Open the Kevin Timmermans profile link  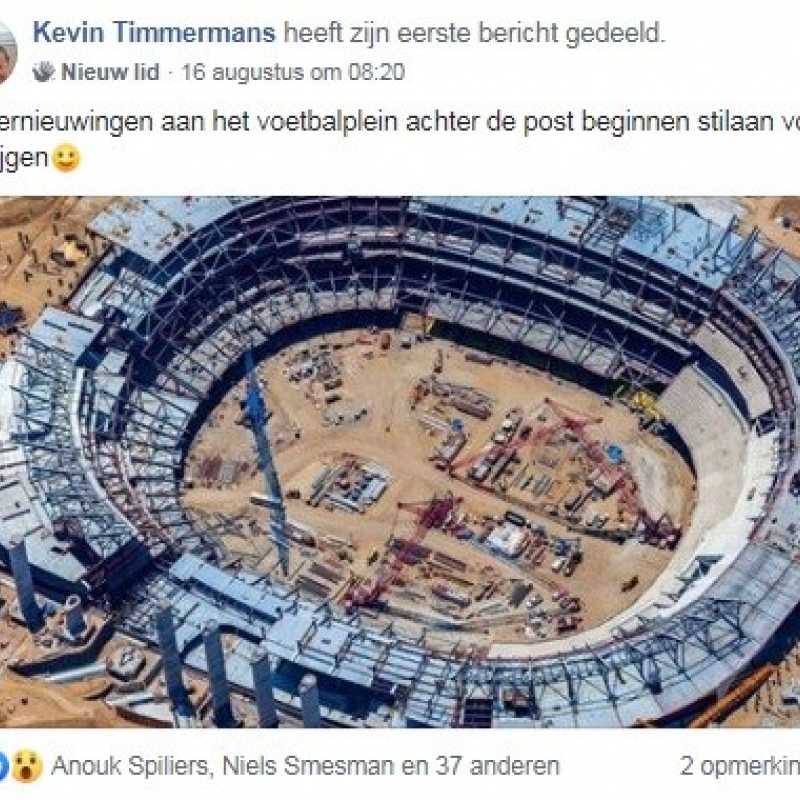154,33
